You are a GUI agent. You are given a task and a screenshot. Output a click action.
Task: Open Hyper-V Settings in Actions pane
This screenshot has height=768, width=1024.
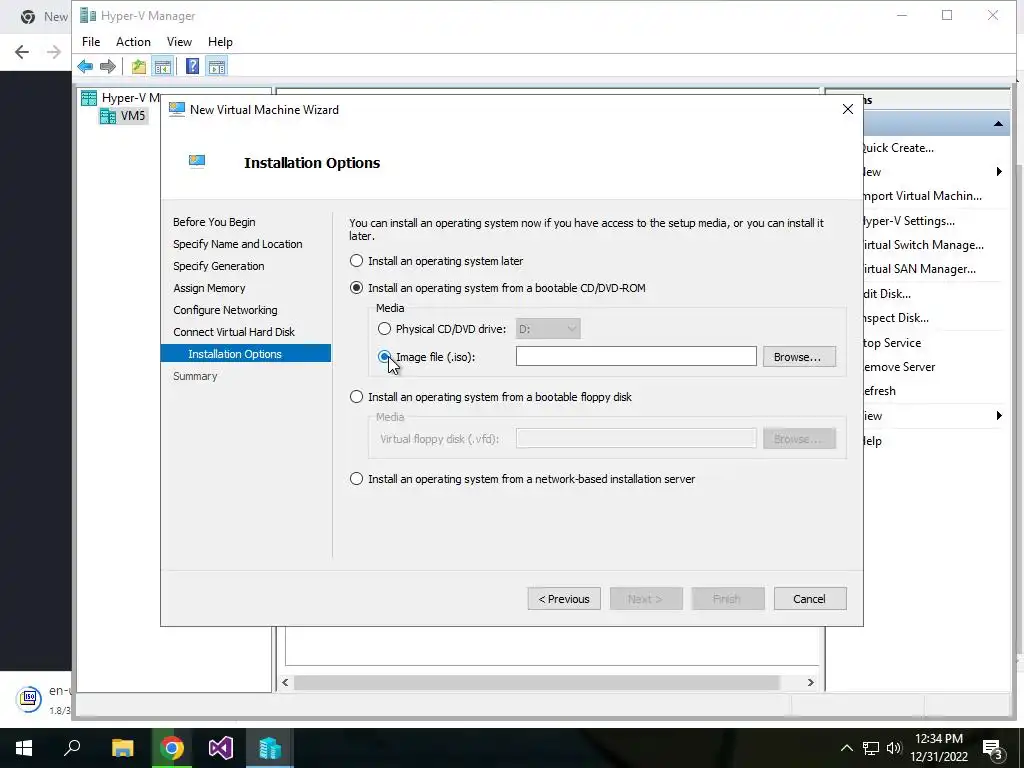909,221
